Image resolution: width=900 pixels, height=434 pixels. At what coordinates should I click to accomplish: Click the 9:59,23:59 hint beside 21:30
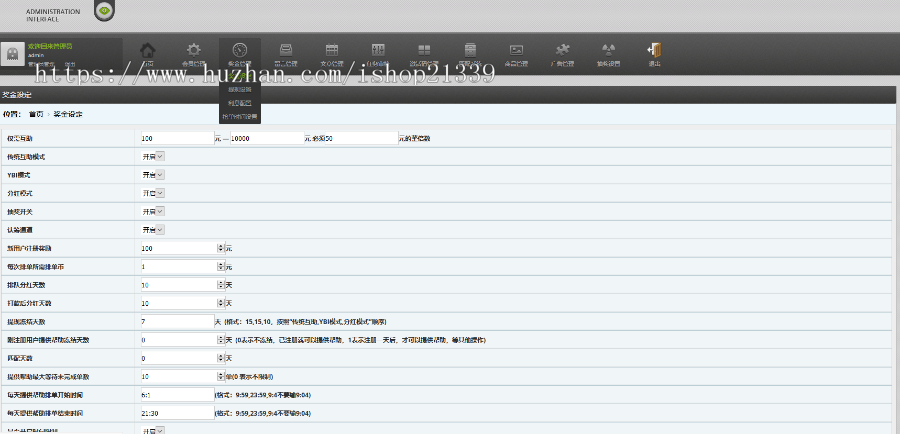[263, 413]
